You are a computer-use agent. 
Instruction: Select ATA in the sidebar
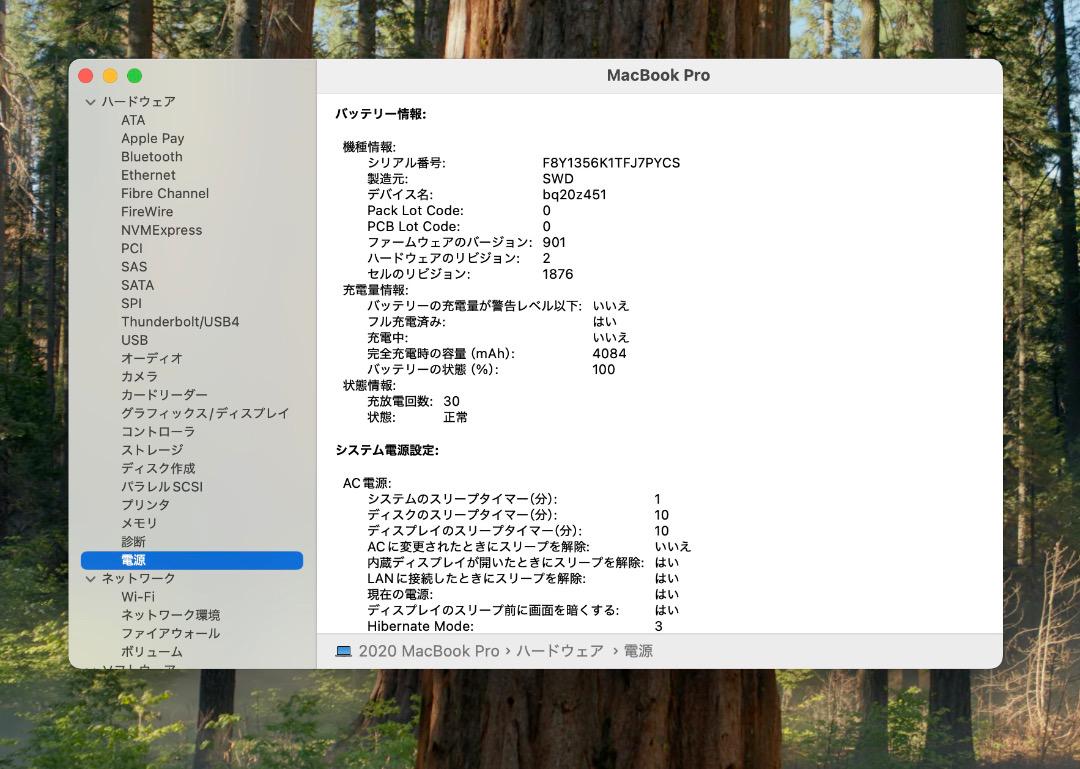(133, 120)
